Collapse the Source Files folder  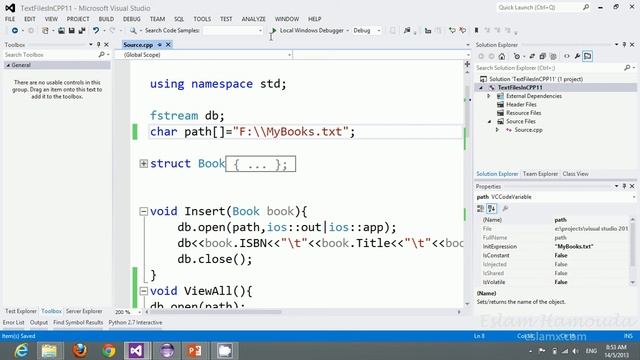pos(489,122)
